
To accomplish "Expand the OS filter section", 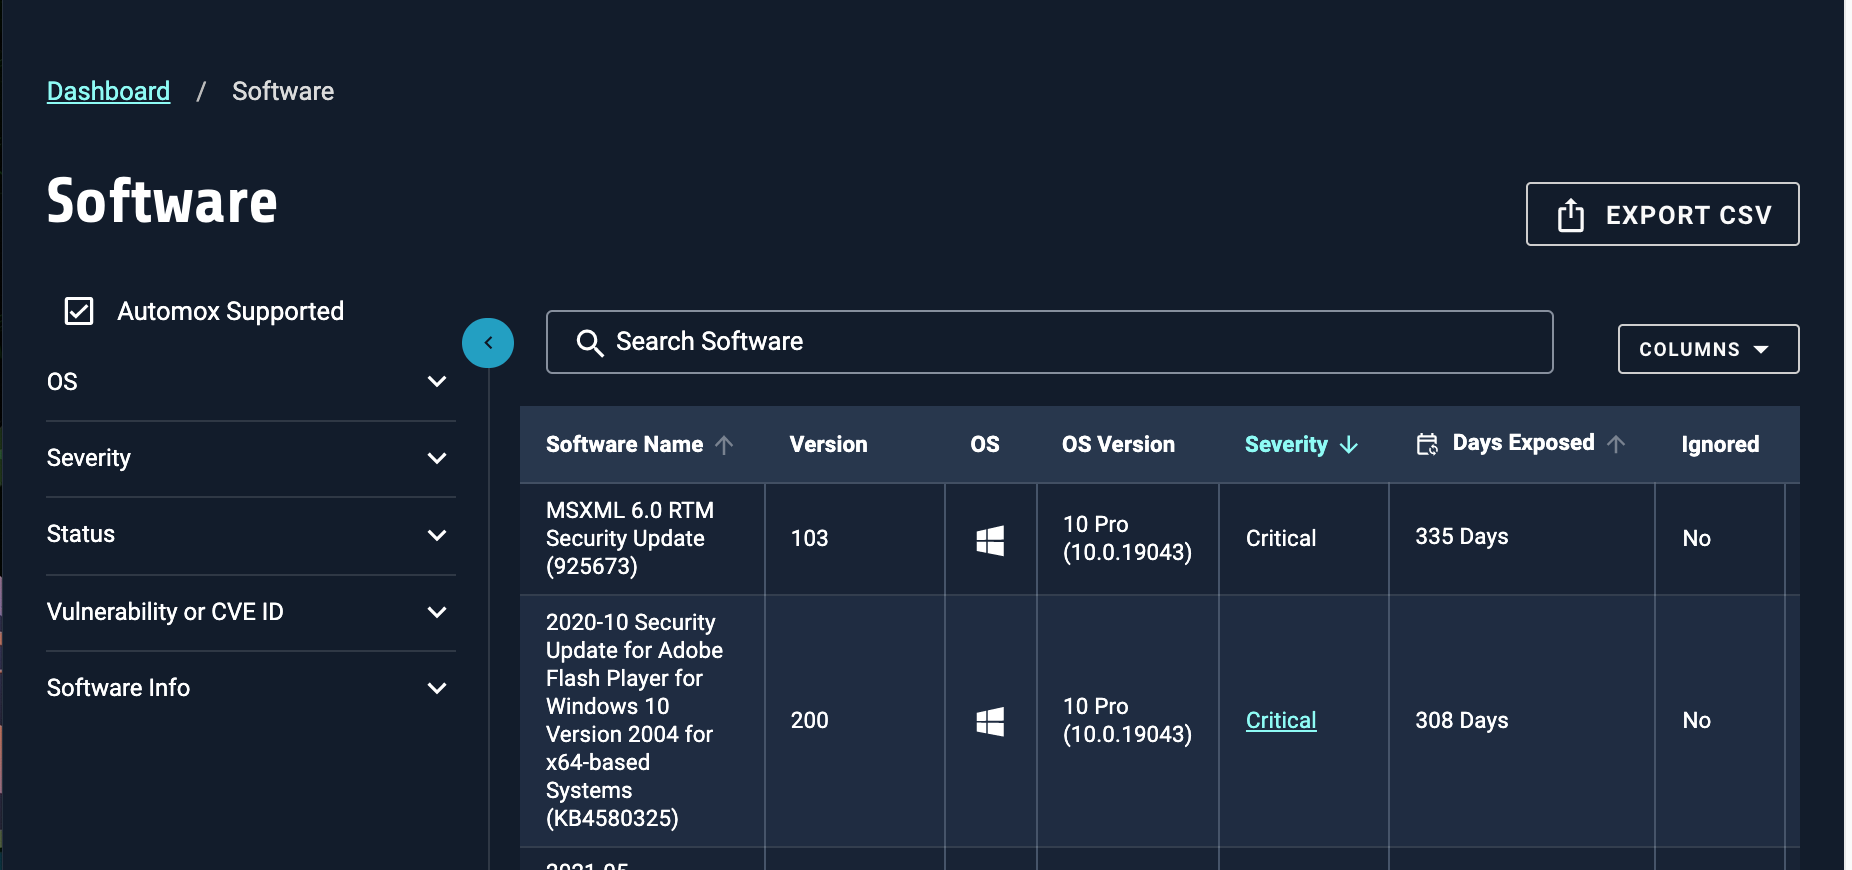I will pyautogui.click(x=251, y=382).
